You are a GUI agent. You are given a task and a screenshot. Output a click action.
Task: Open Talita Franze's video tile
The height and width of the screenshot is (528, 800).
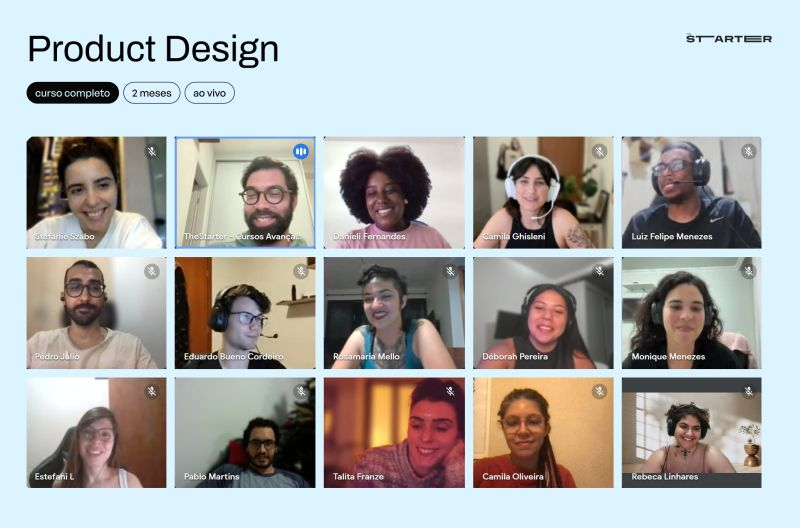click(394, 433)
